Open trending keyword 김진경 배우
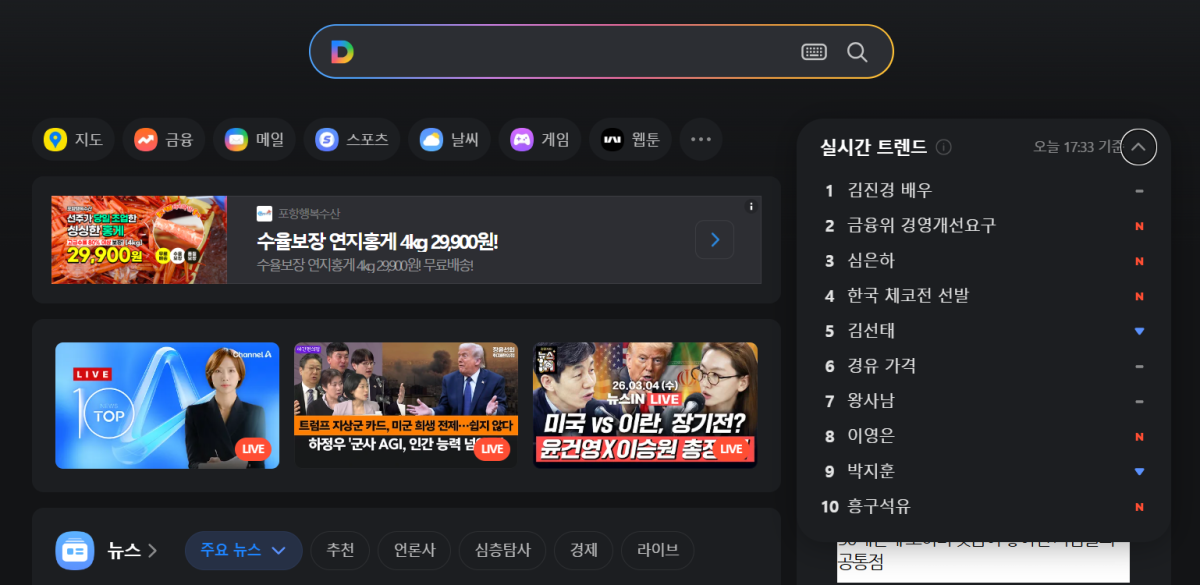The width and height of the screenshot is (1200, 585). [889, 190]
